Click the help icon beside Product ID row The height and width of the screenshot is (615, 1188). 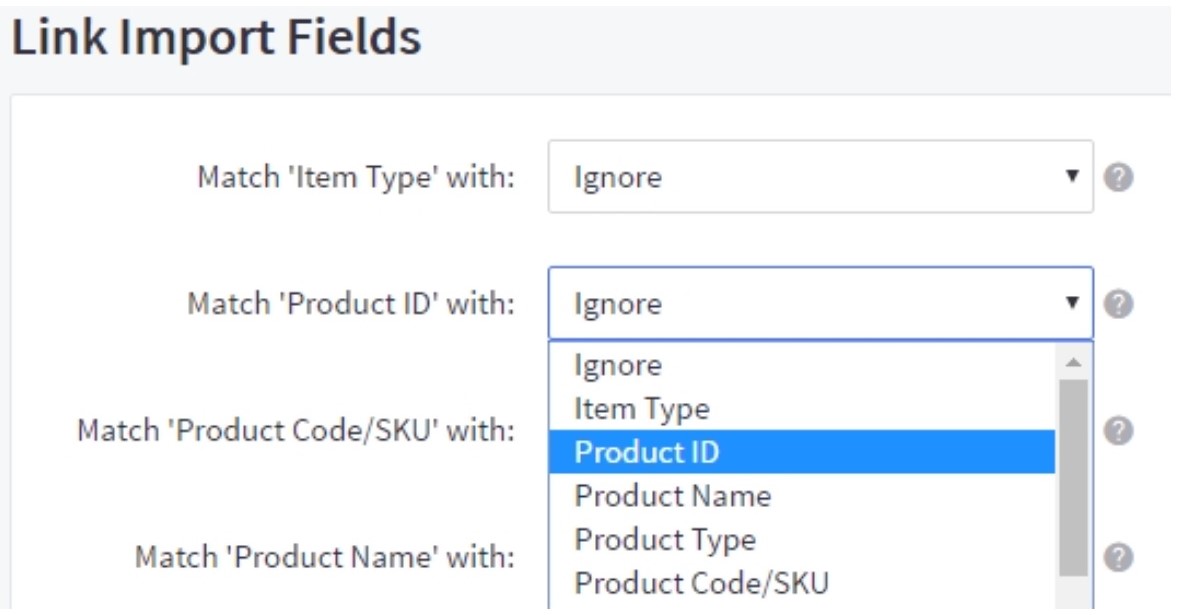[1120, 303]
